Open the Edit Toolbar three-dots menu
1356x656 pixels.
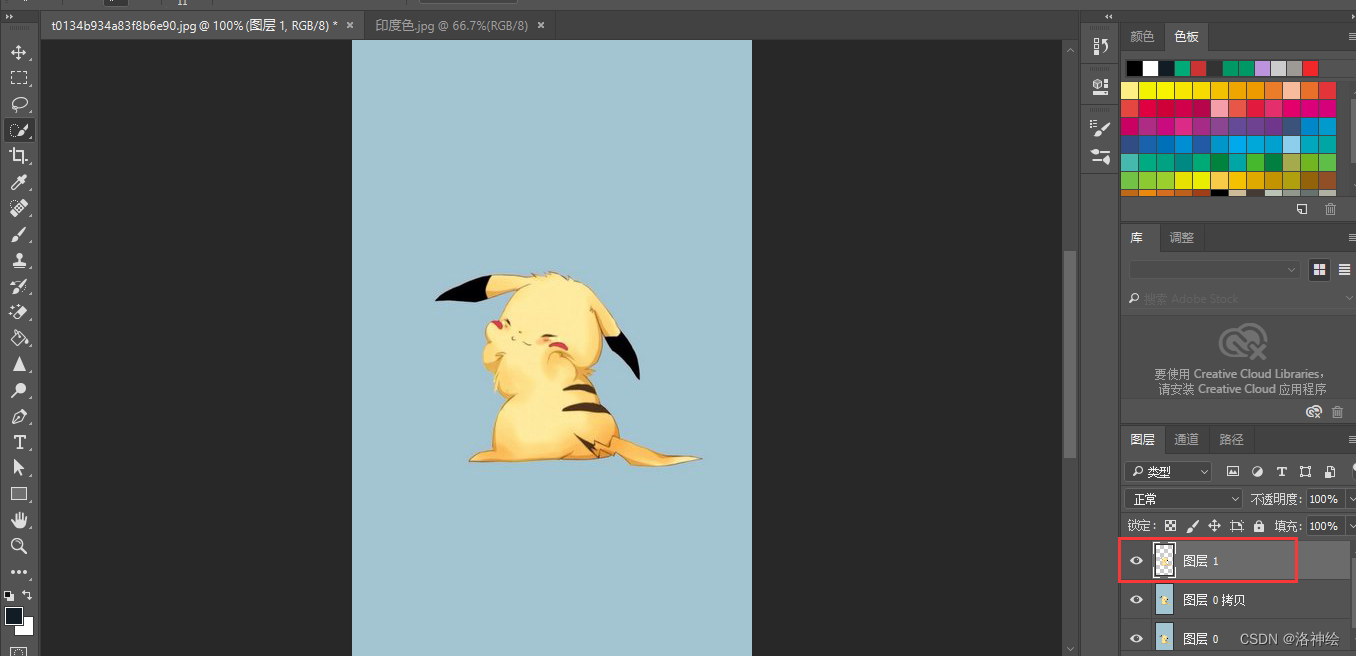click(19, 572)
